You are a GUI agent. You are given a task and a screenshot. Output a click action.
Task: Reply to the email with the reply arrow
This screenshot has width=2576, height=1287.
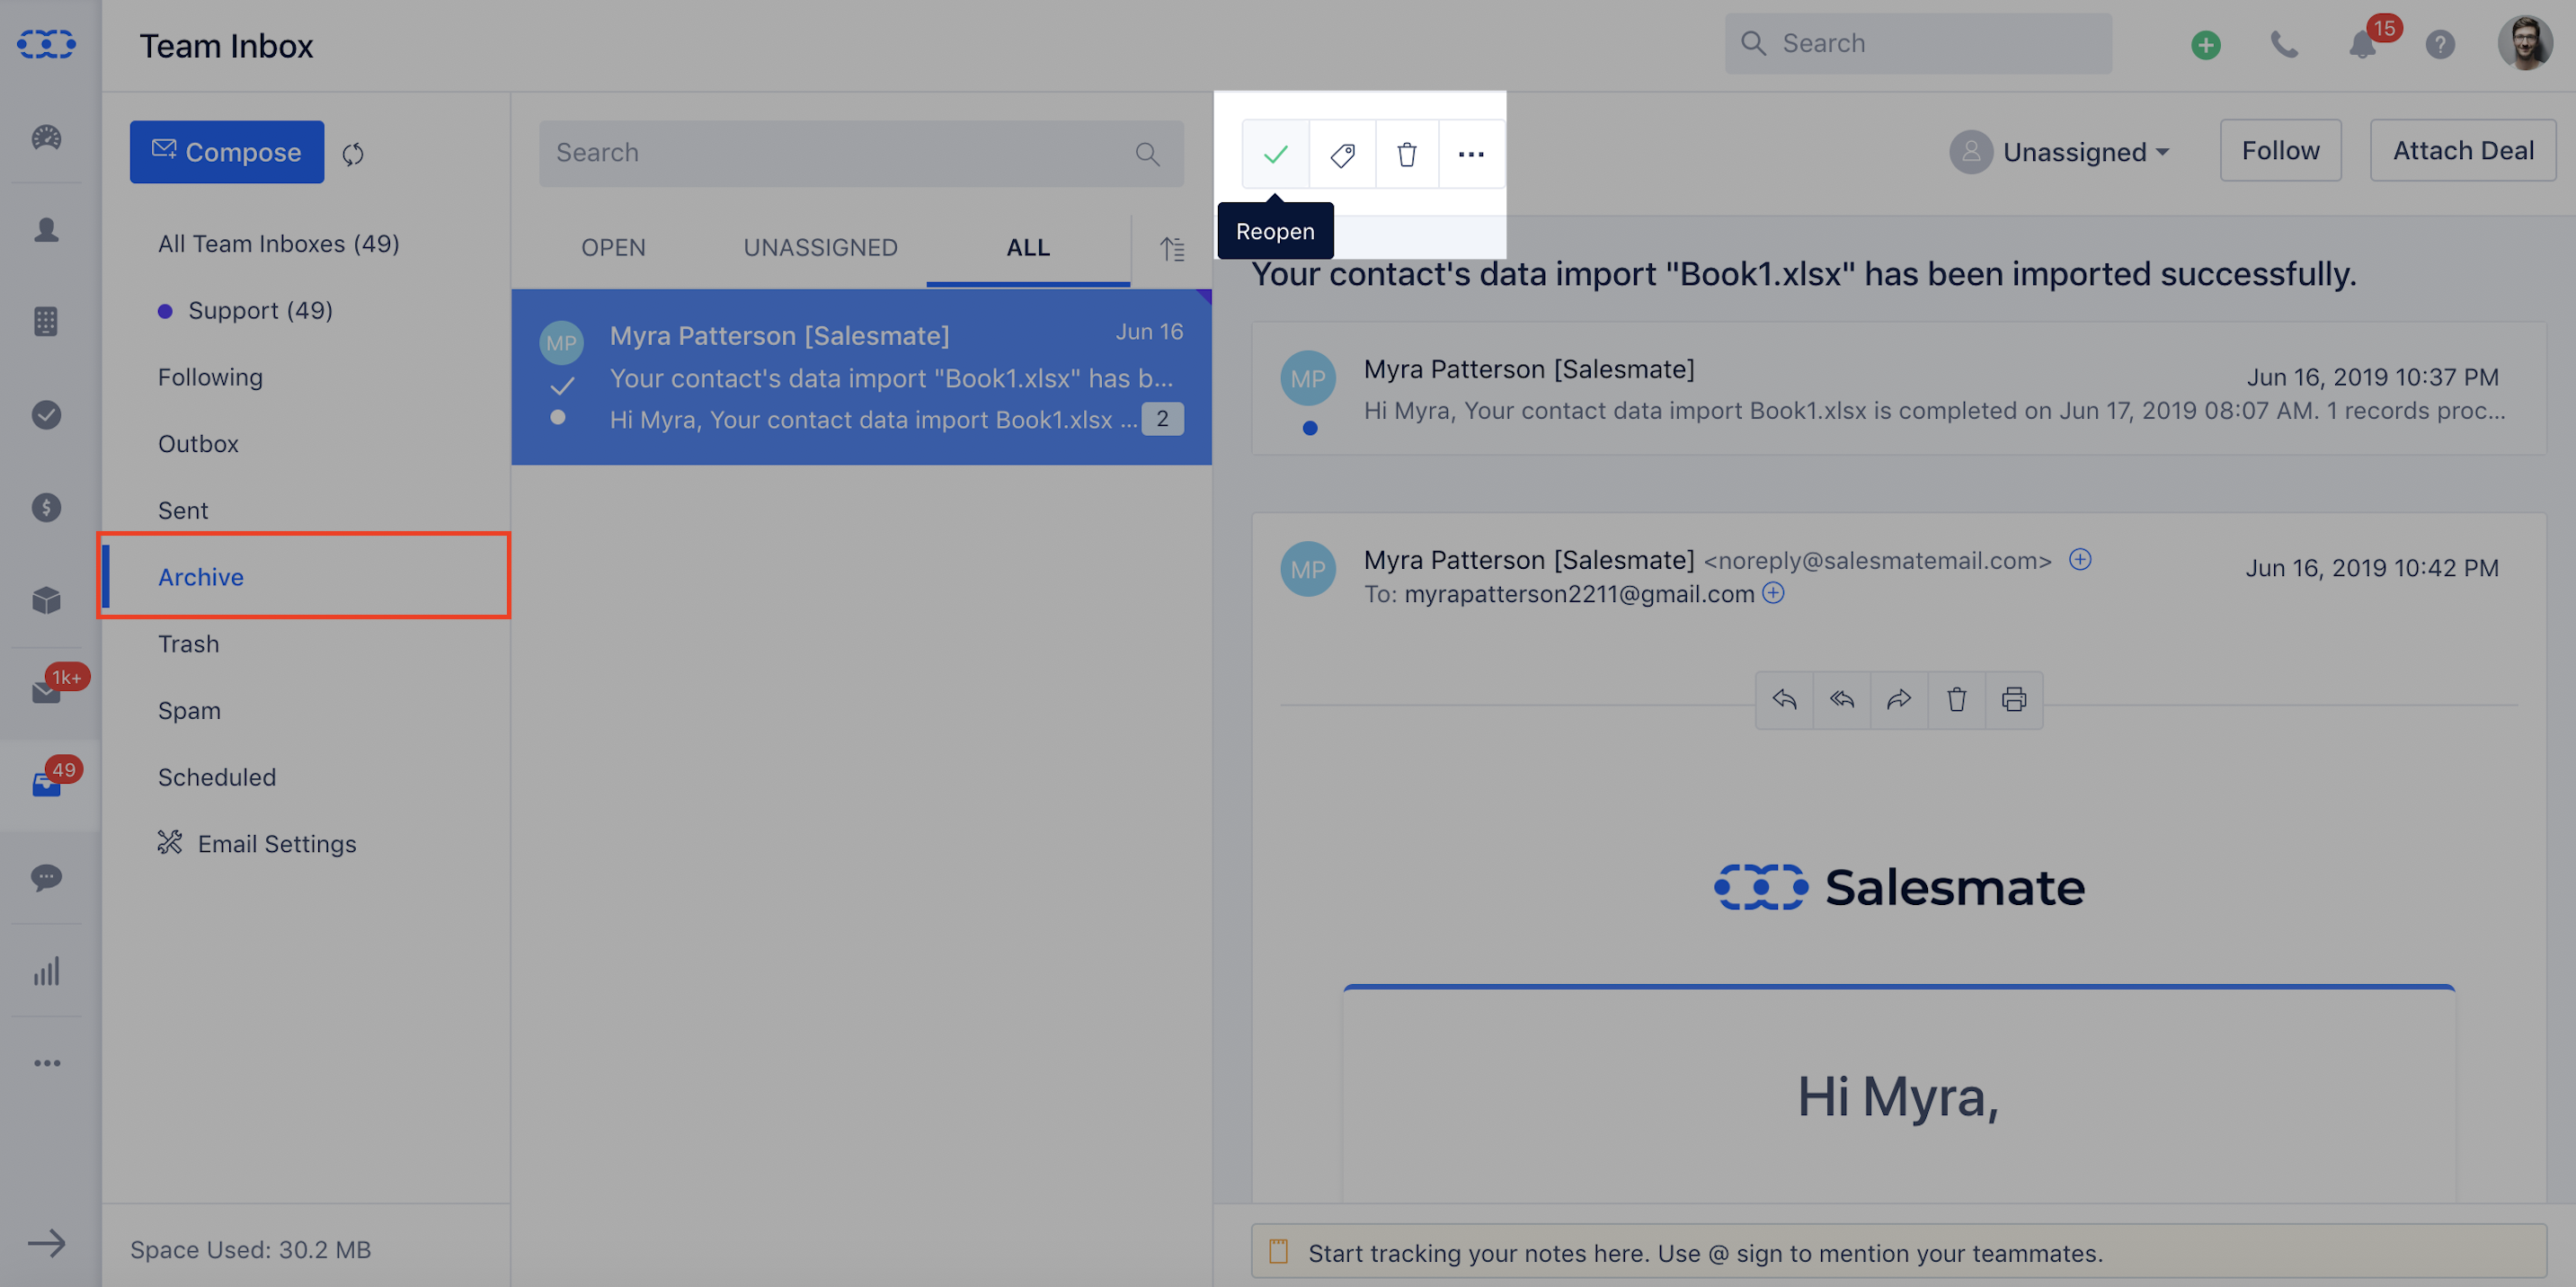[x=1784, y=700]
